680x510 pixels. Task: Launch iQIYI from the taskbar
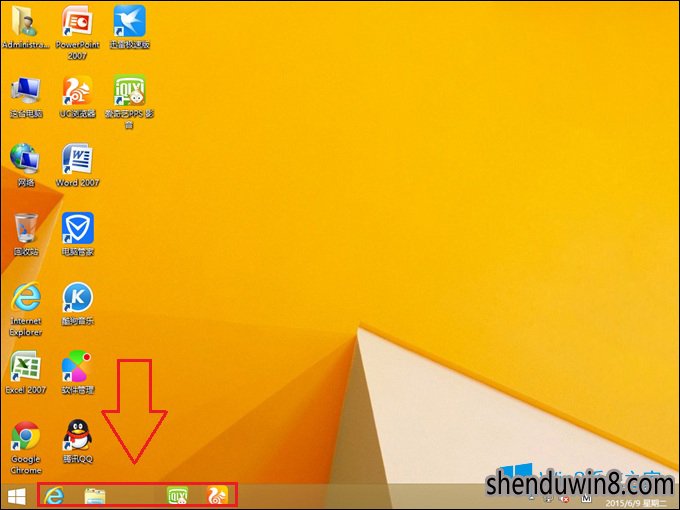pos(177,495)
